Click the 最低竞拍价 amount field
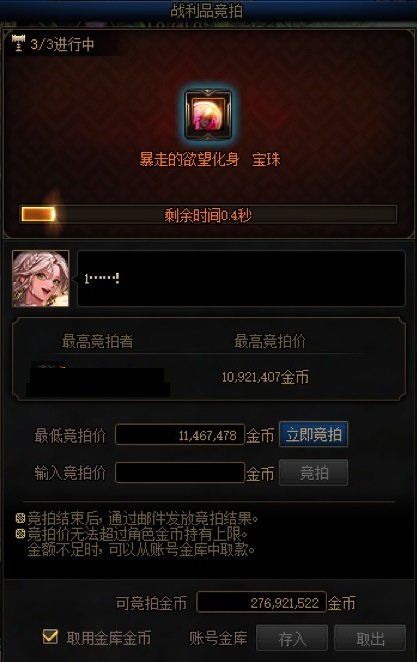This screenshot has width=417, height=662. [x=180, y=435]
